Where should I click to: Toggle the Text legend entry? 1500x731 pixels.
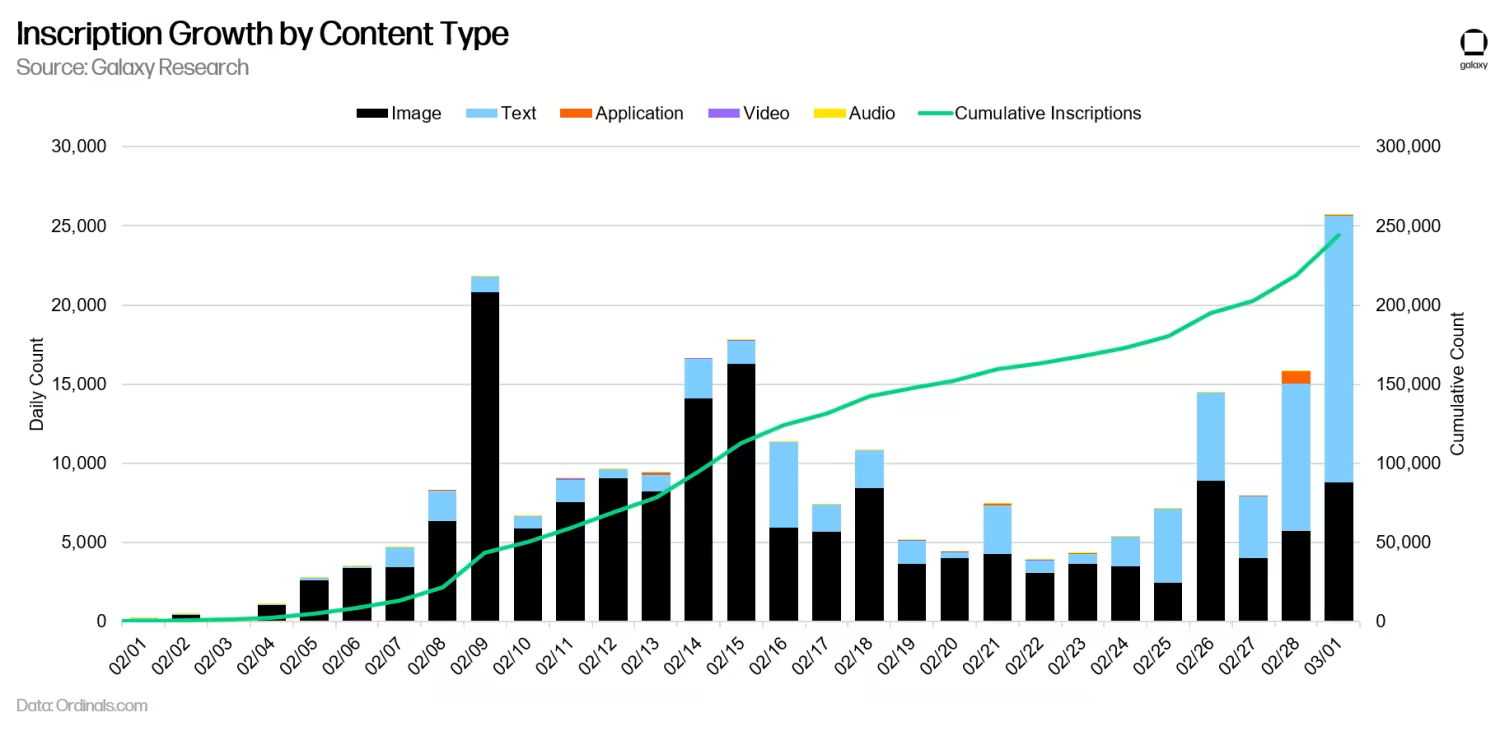501,113
